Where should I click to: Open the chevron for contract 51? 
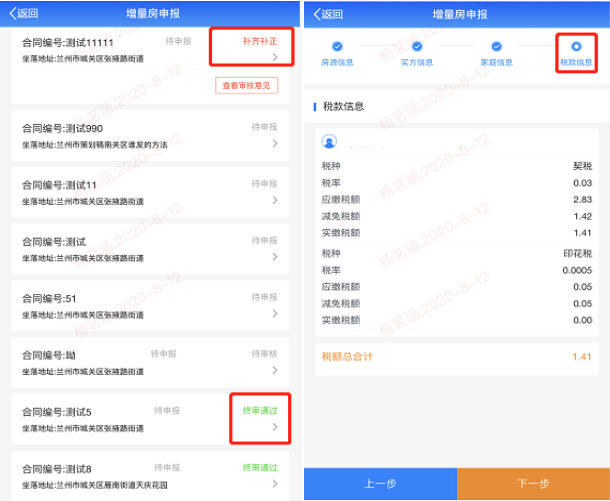pyautogui.click(x=275, y=314)
